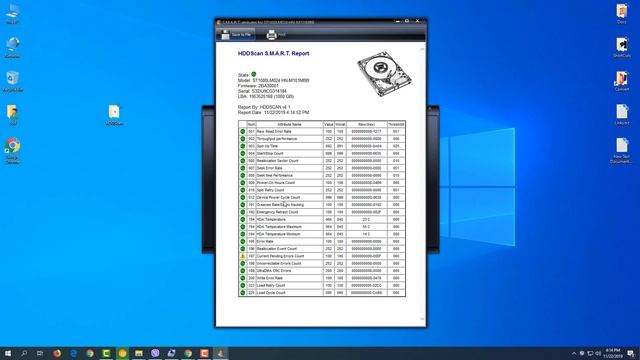Click the Threshold column header
This screenshot has width=640, height=360.
[x=396, y=124]
